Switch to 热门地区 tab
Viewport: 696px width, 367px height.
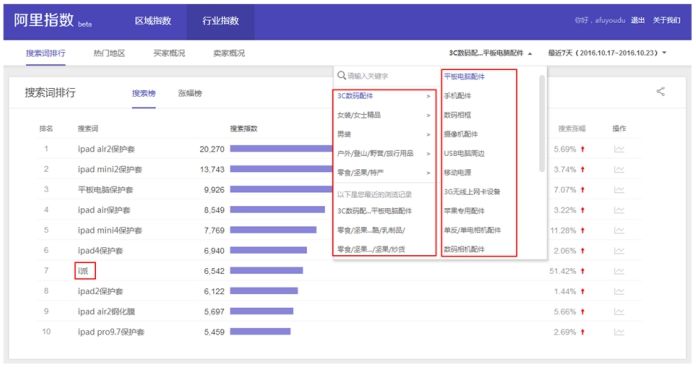click(x=109, y=53)
